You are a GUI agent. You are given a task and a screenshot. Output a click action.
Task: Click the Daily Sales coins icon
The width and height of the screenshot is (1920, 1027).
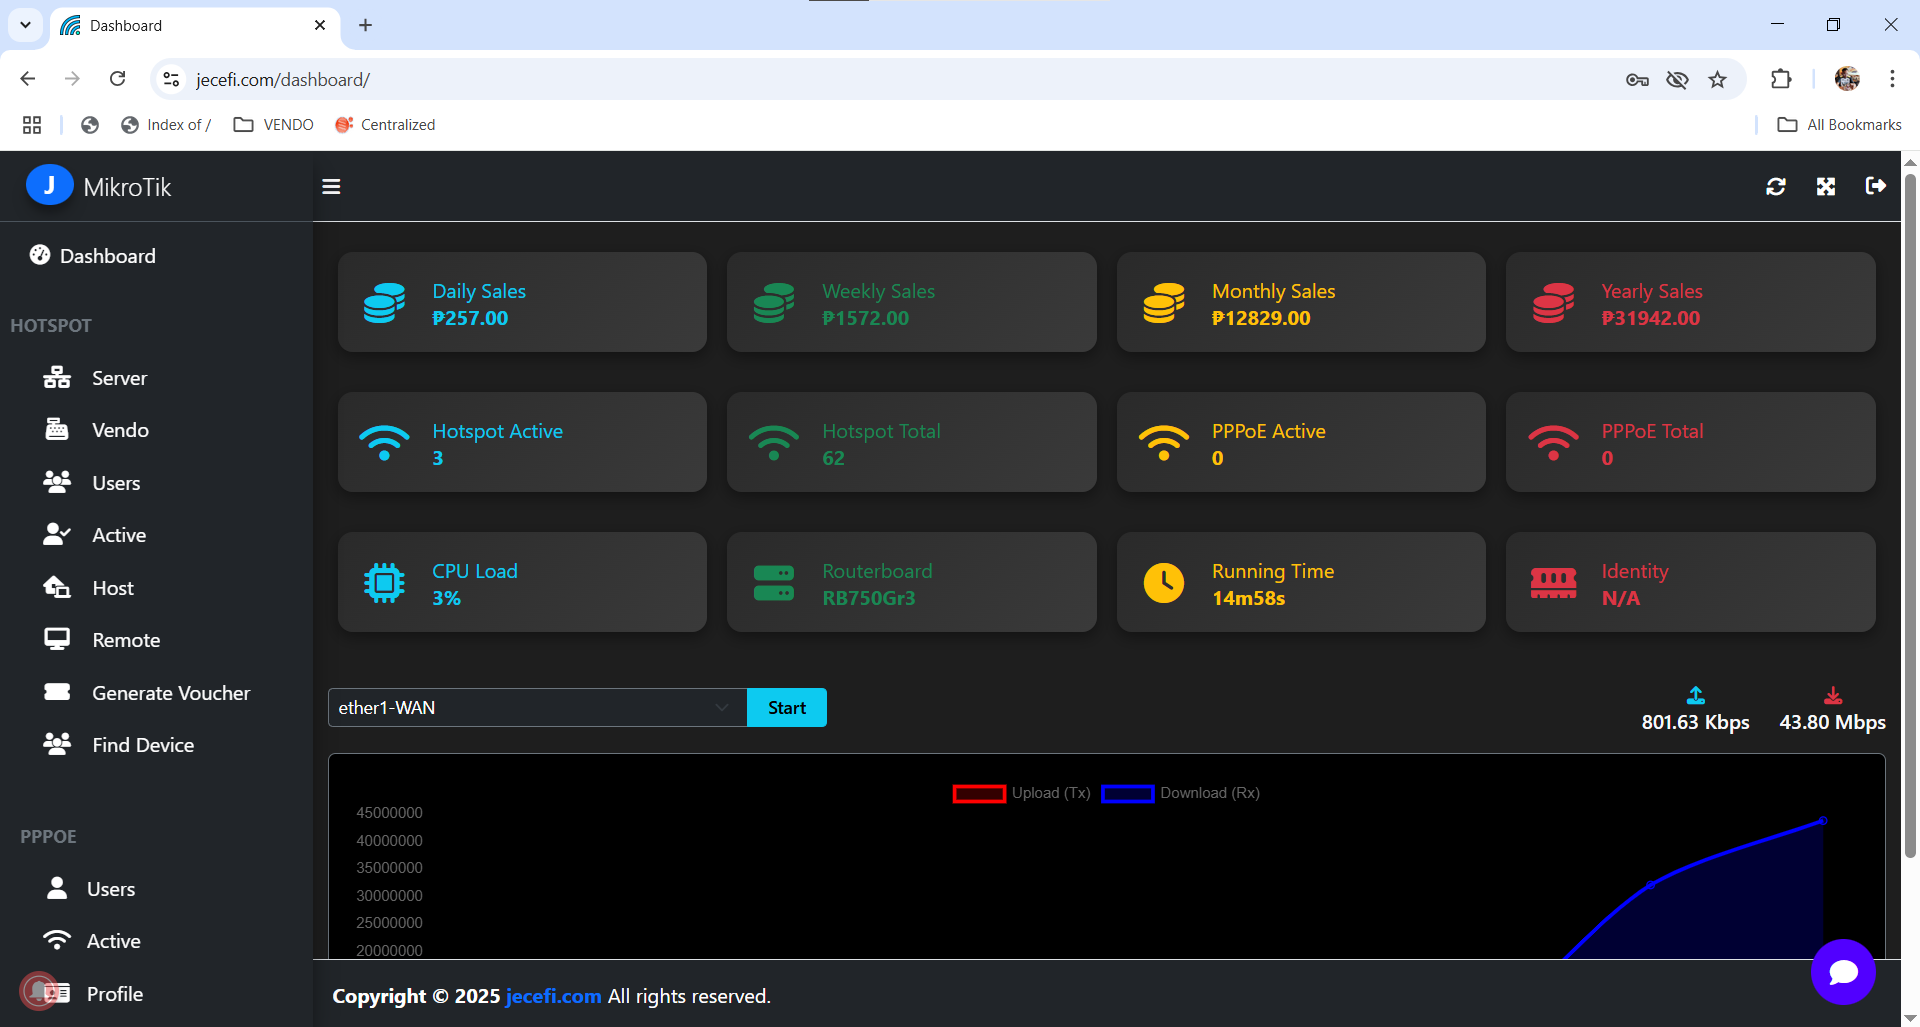[384, 303]
